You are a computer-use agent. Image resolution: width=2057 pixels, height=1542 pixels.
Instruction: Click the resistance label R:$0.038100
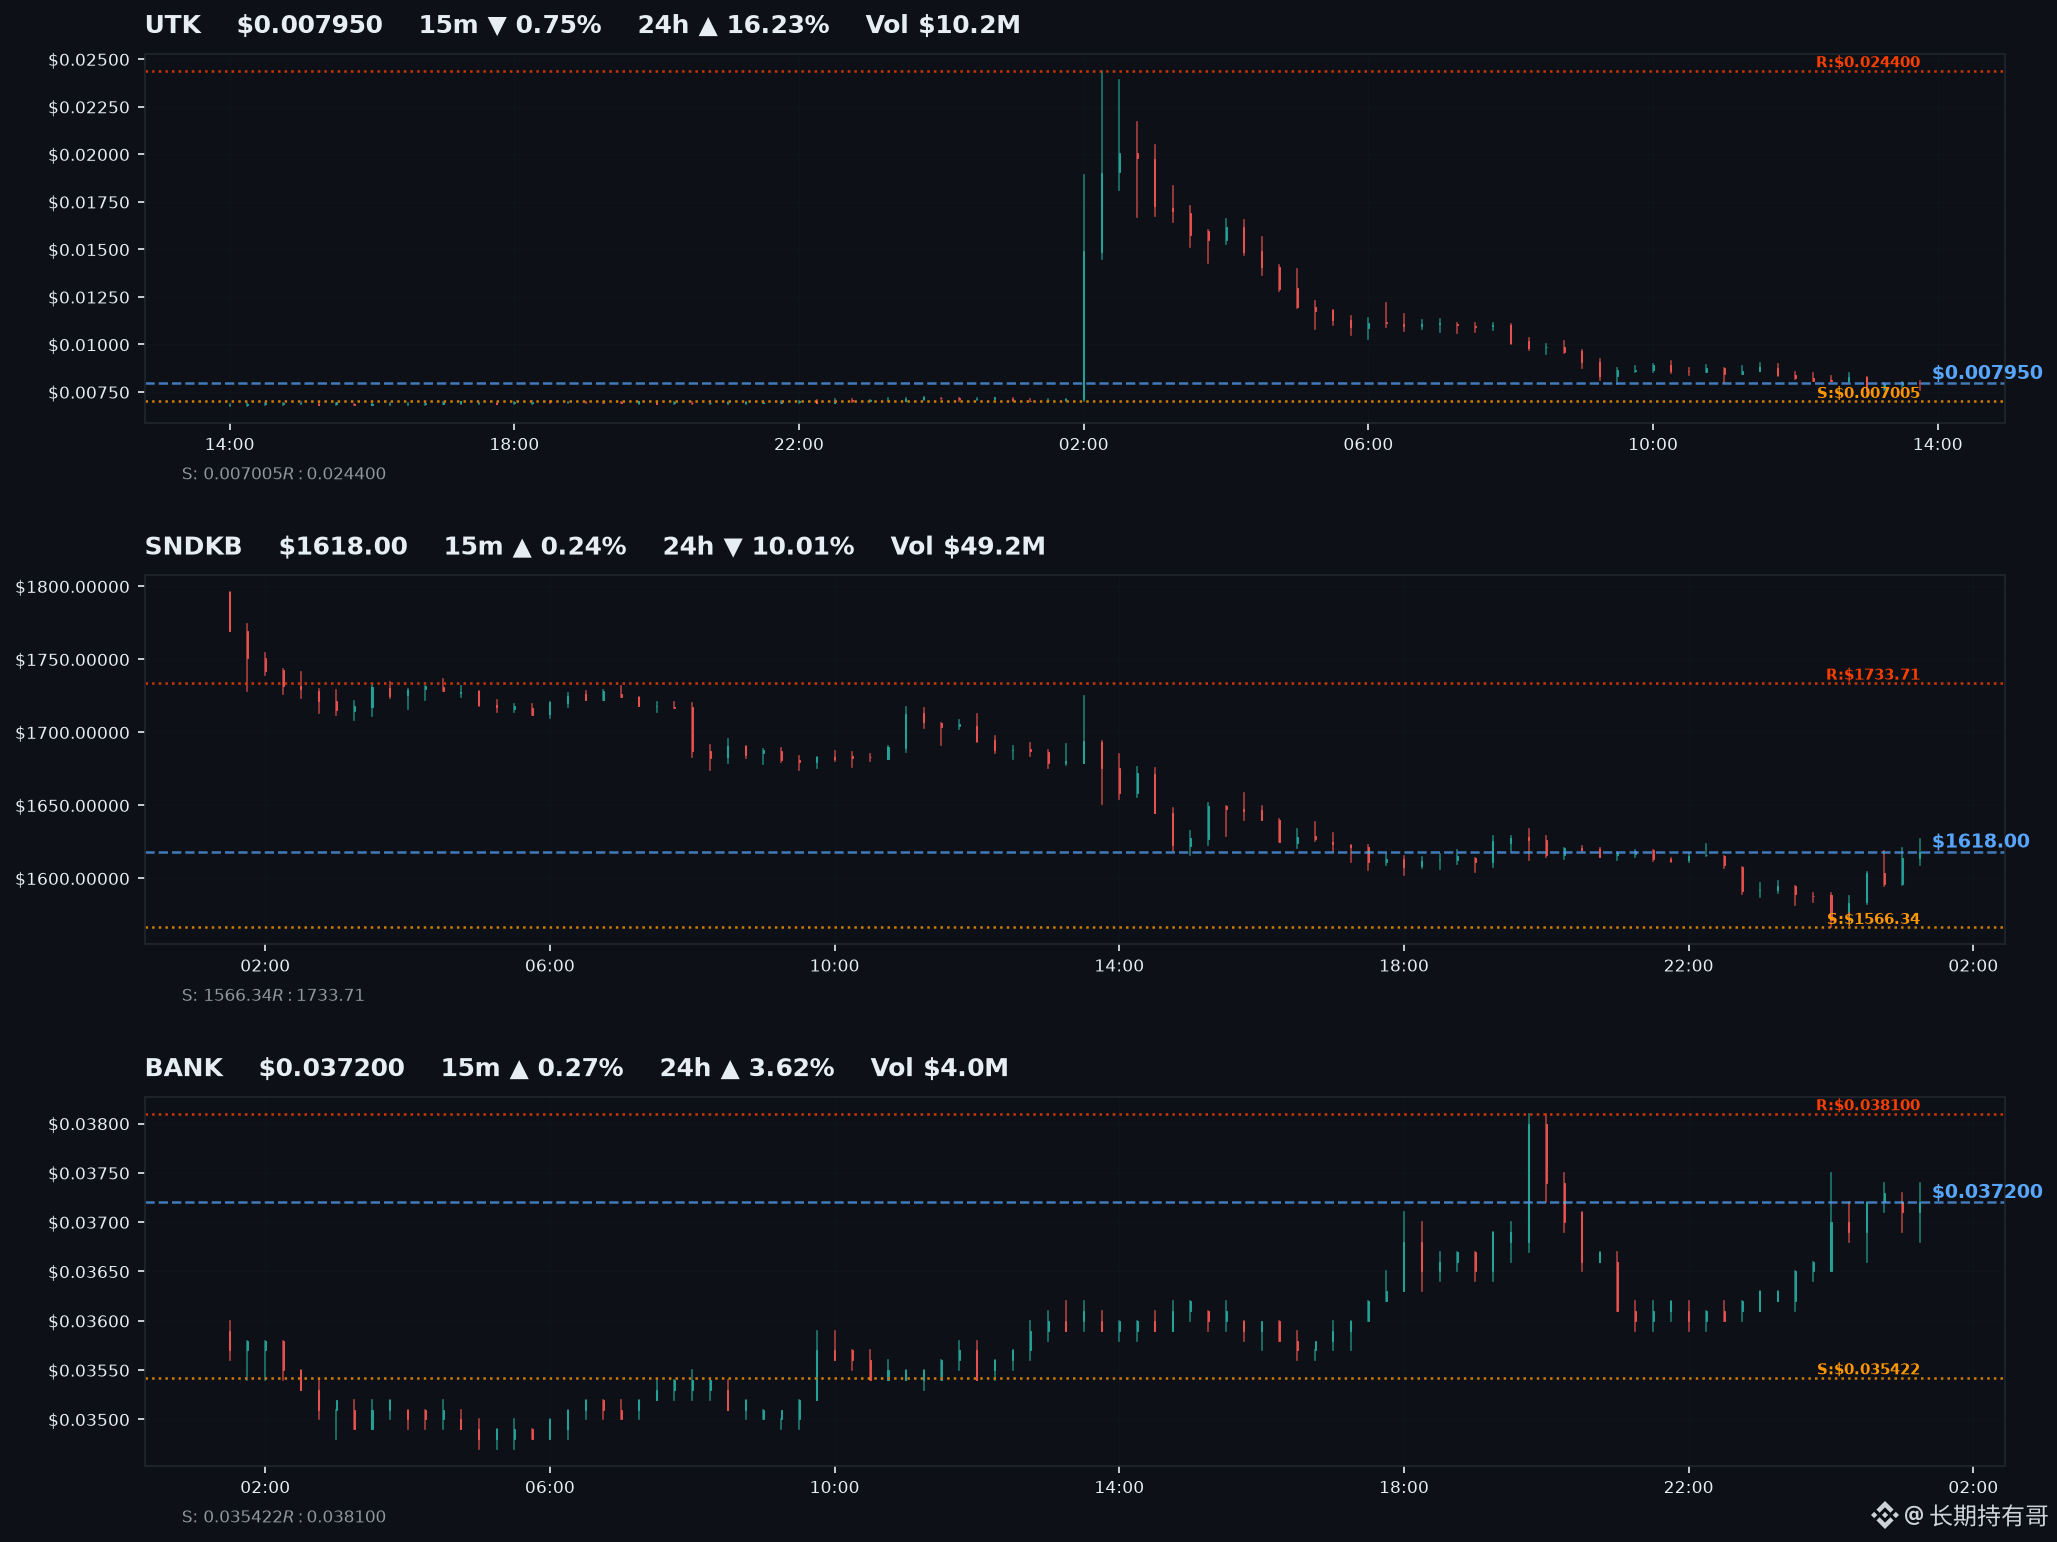1868,1105
